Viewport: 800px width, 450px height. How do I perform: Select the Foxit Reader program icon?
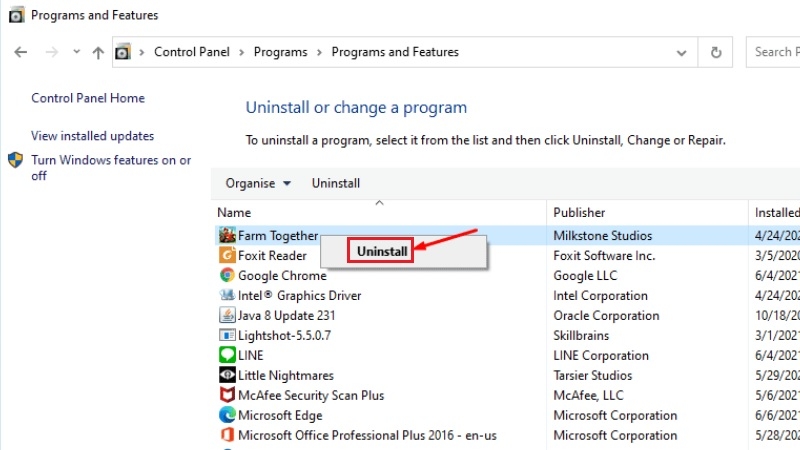[227, 255]
